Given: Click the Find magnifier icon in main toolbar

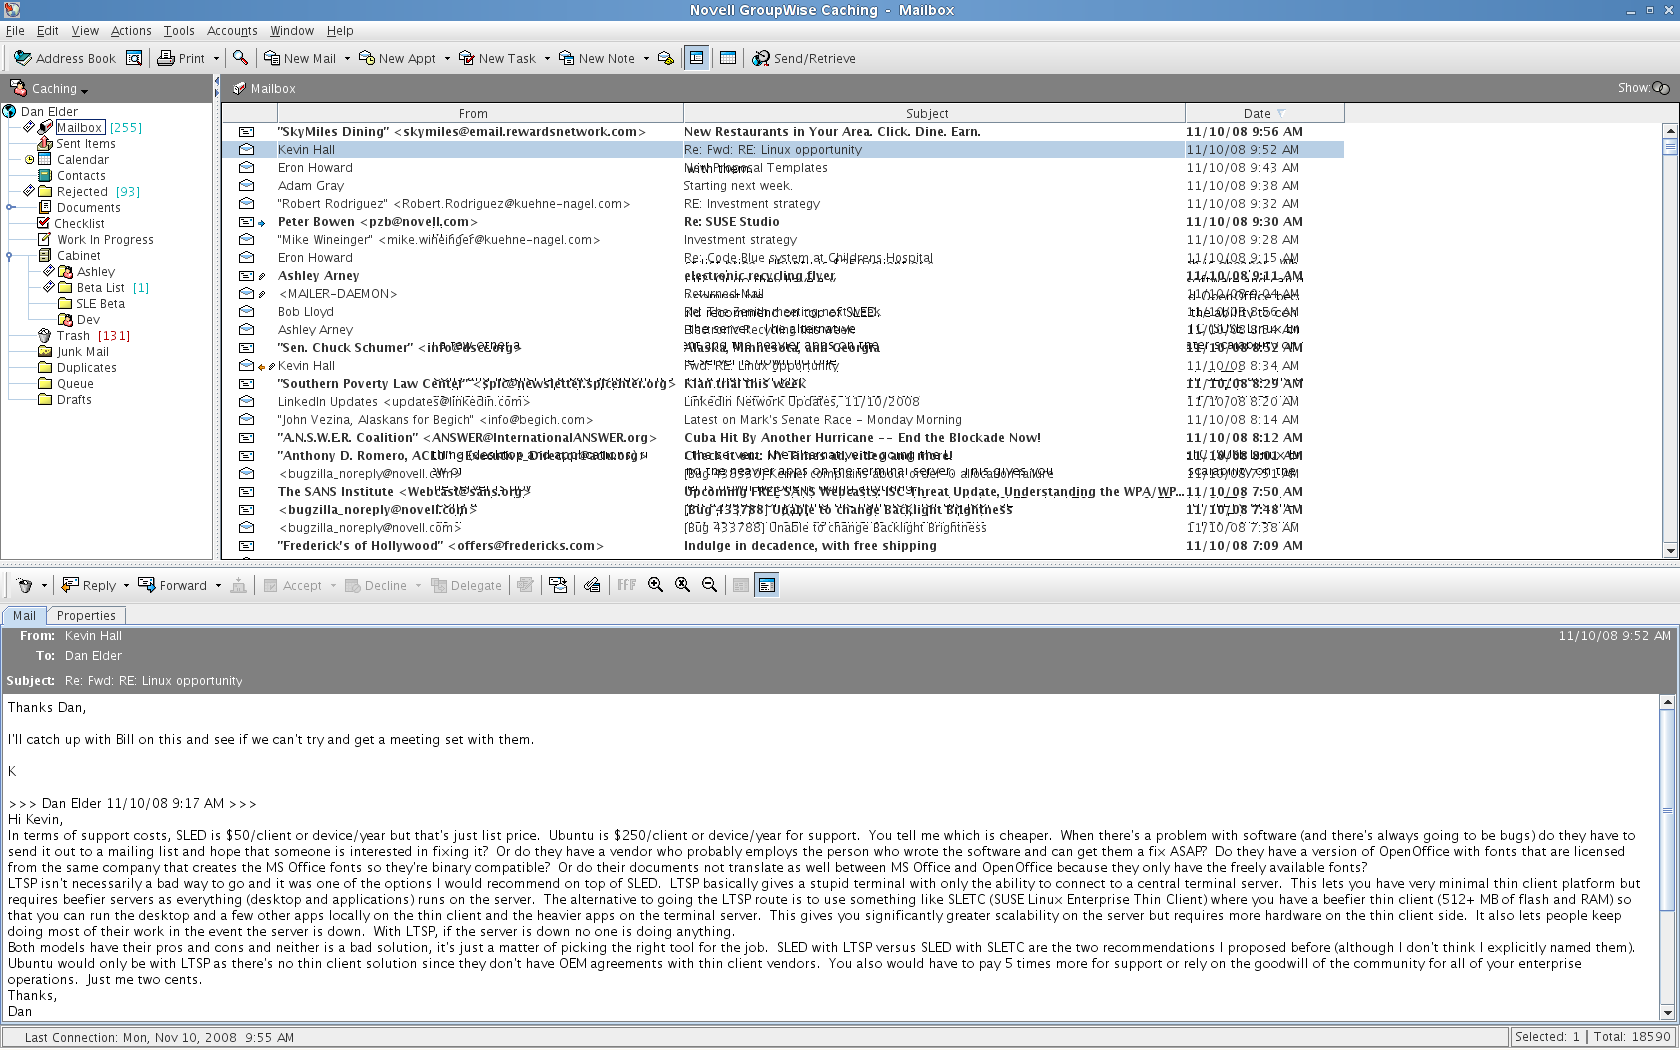Looking at the screenshot, I should point(240,58).
